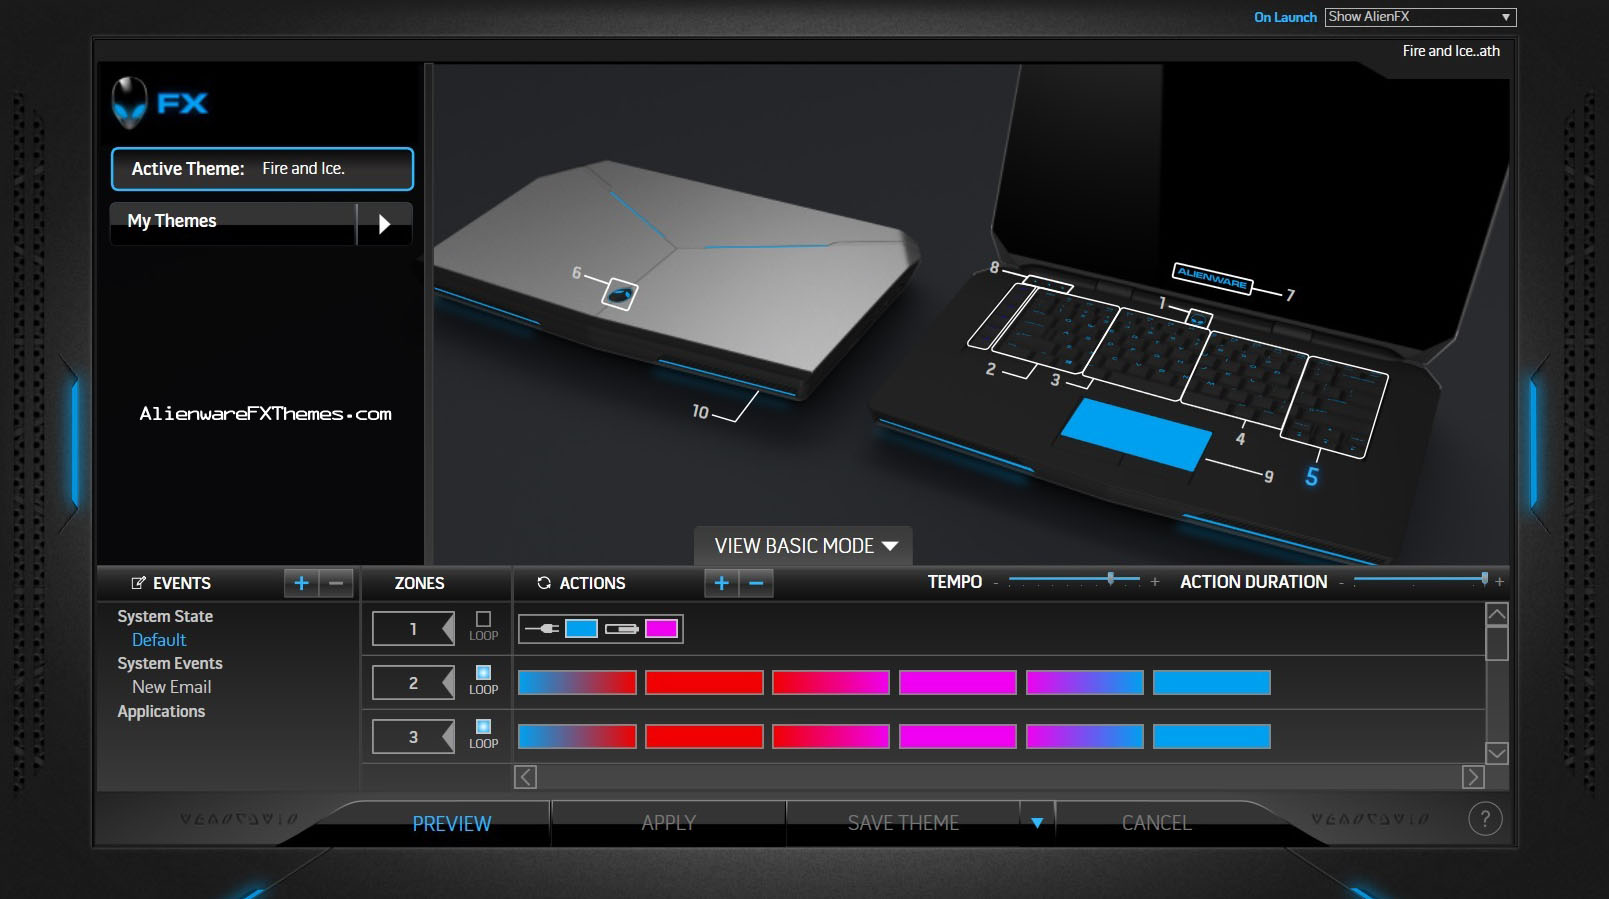This screenshot has height=899, width=1609.
Task: Select zone 3 solid magenta action
Action: [x=958, y=737]
